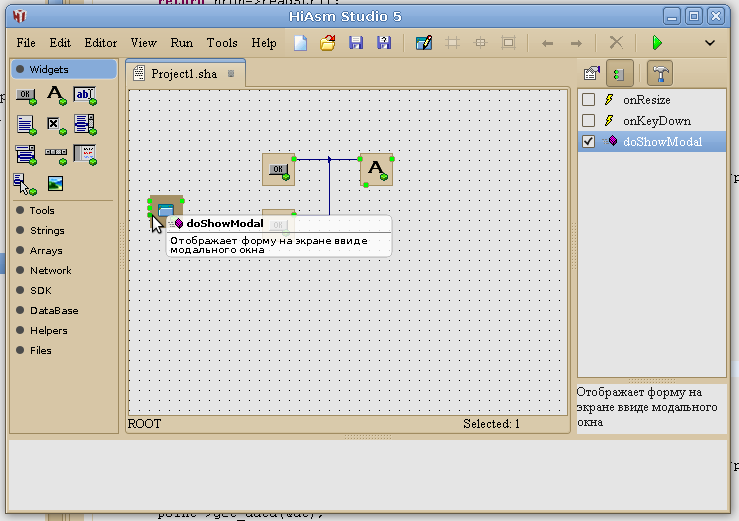Click the Open folder toolbar icon
739x521 pixels.
[x=327, y=43]
